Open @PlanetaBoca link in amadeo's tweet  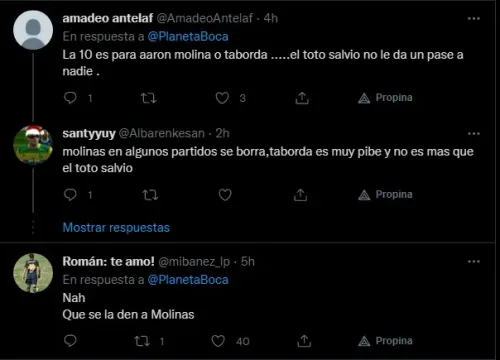click(188, 36)
